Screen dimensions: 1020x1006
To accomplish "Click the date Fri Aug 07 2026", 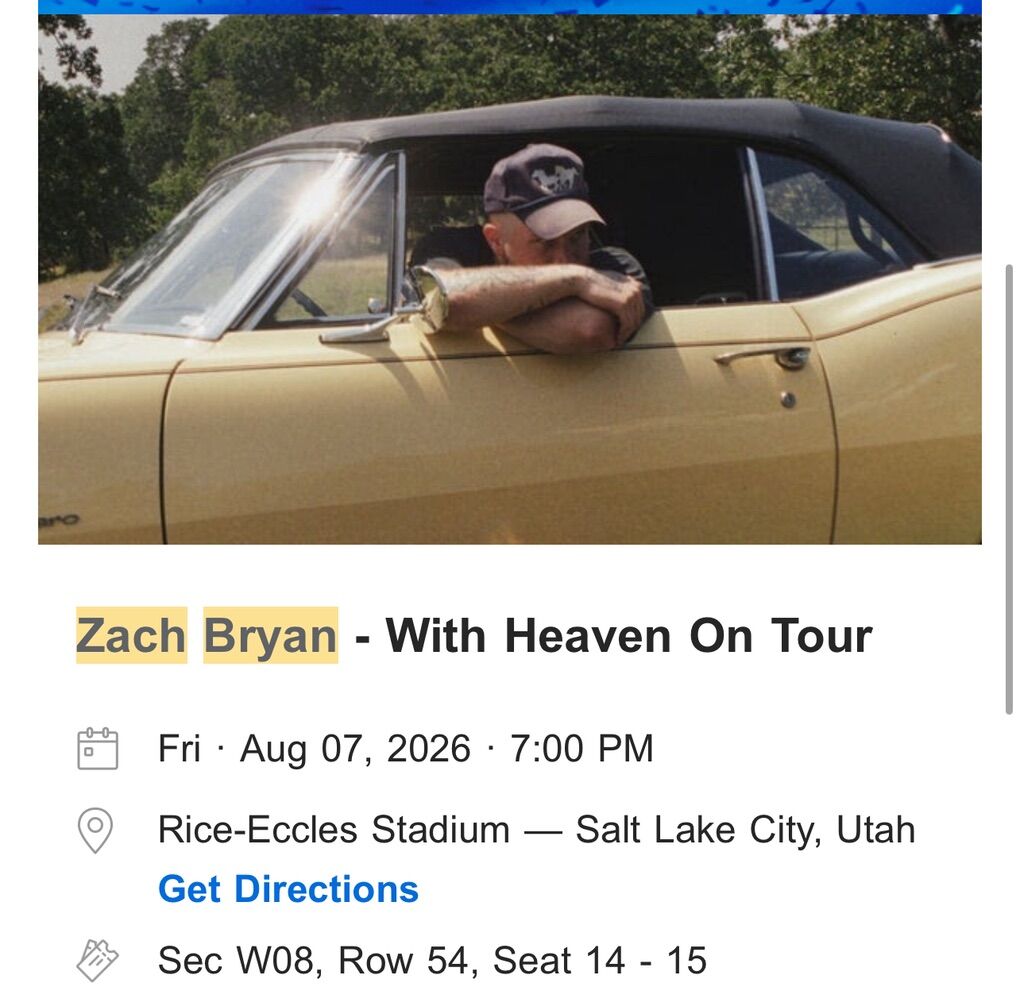I will tap(310, 748).
